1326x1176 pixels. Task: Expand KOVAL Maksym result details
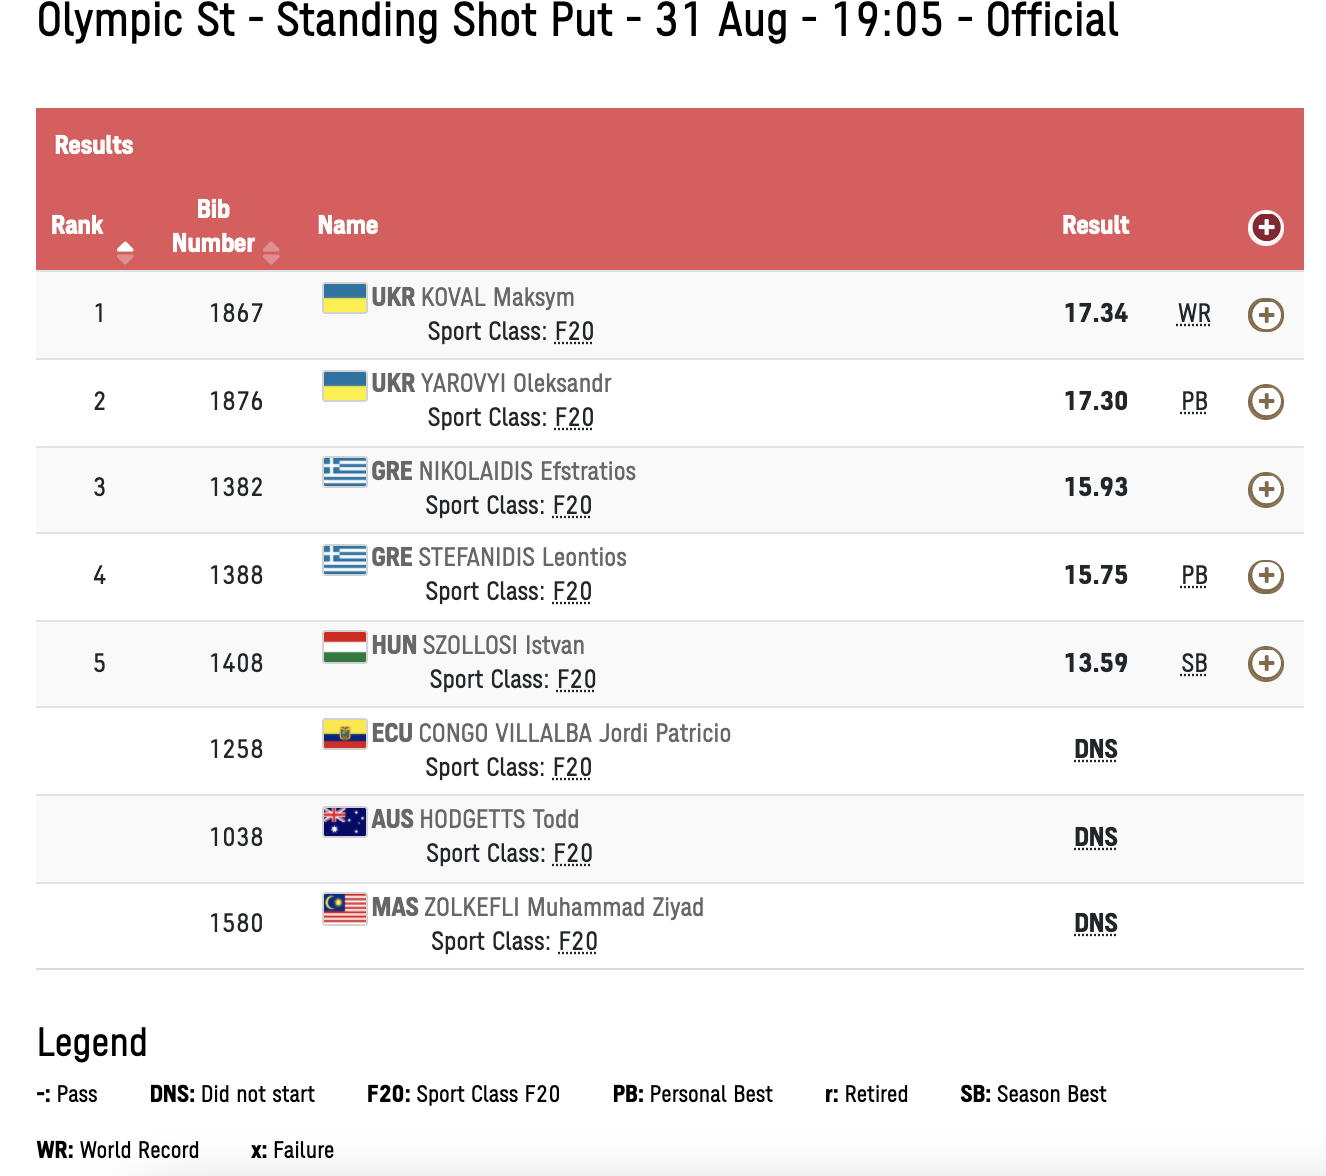[1265, 315]
